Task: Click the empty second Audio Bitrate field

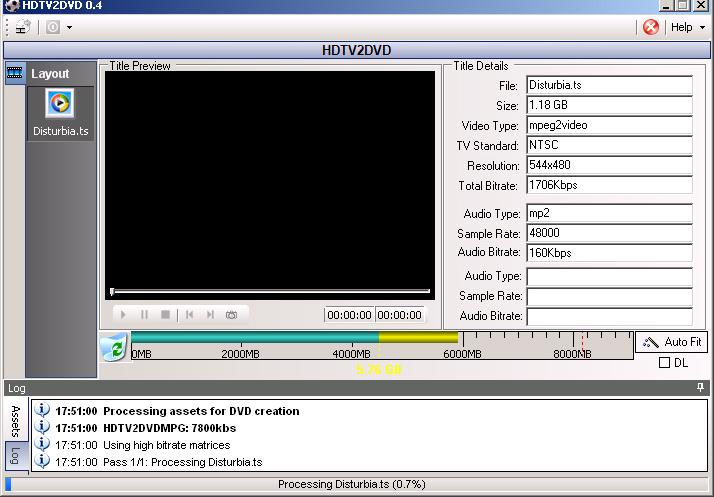Action: 609,317
